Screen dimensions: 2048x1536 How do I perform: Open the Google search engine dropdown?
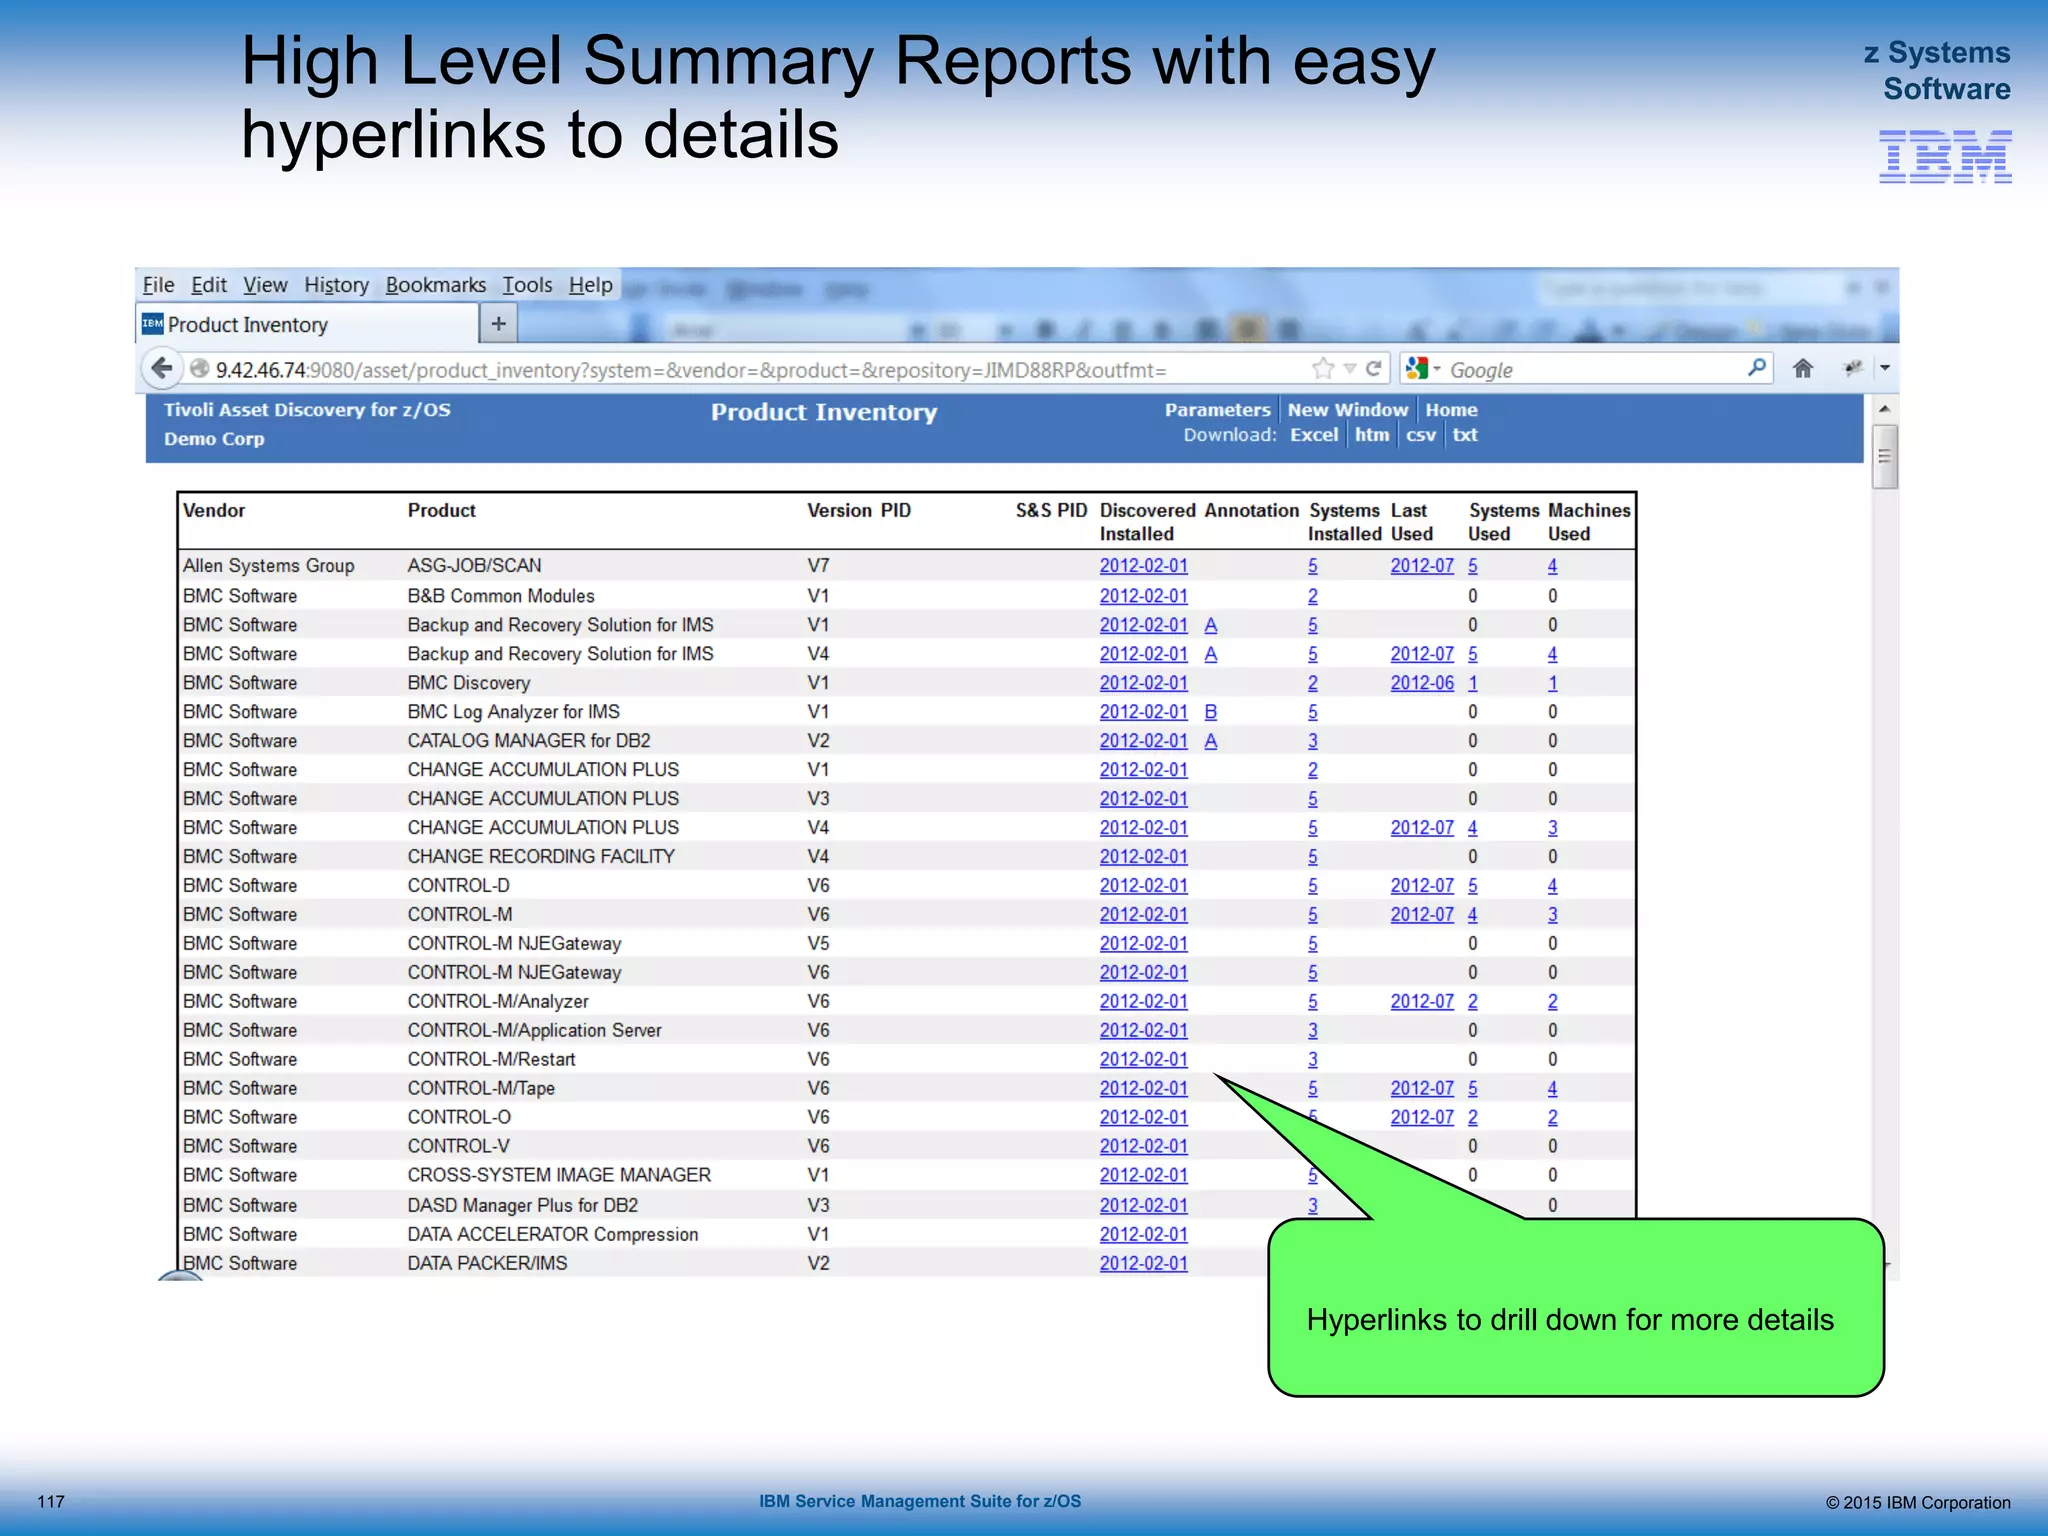click(1423, 369)
